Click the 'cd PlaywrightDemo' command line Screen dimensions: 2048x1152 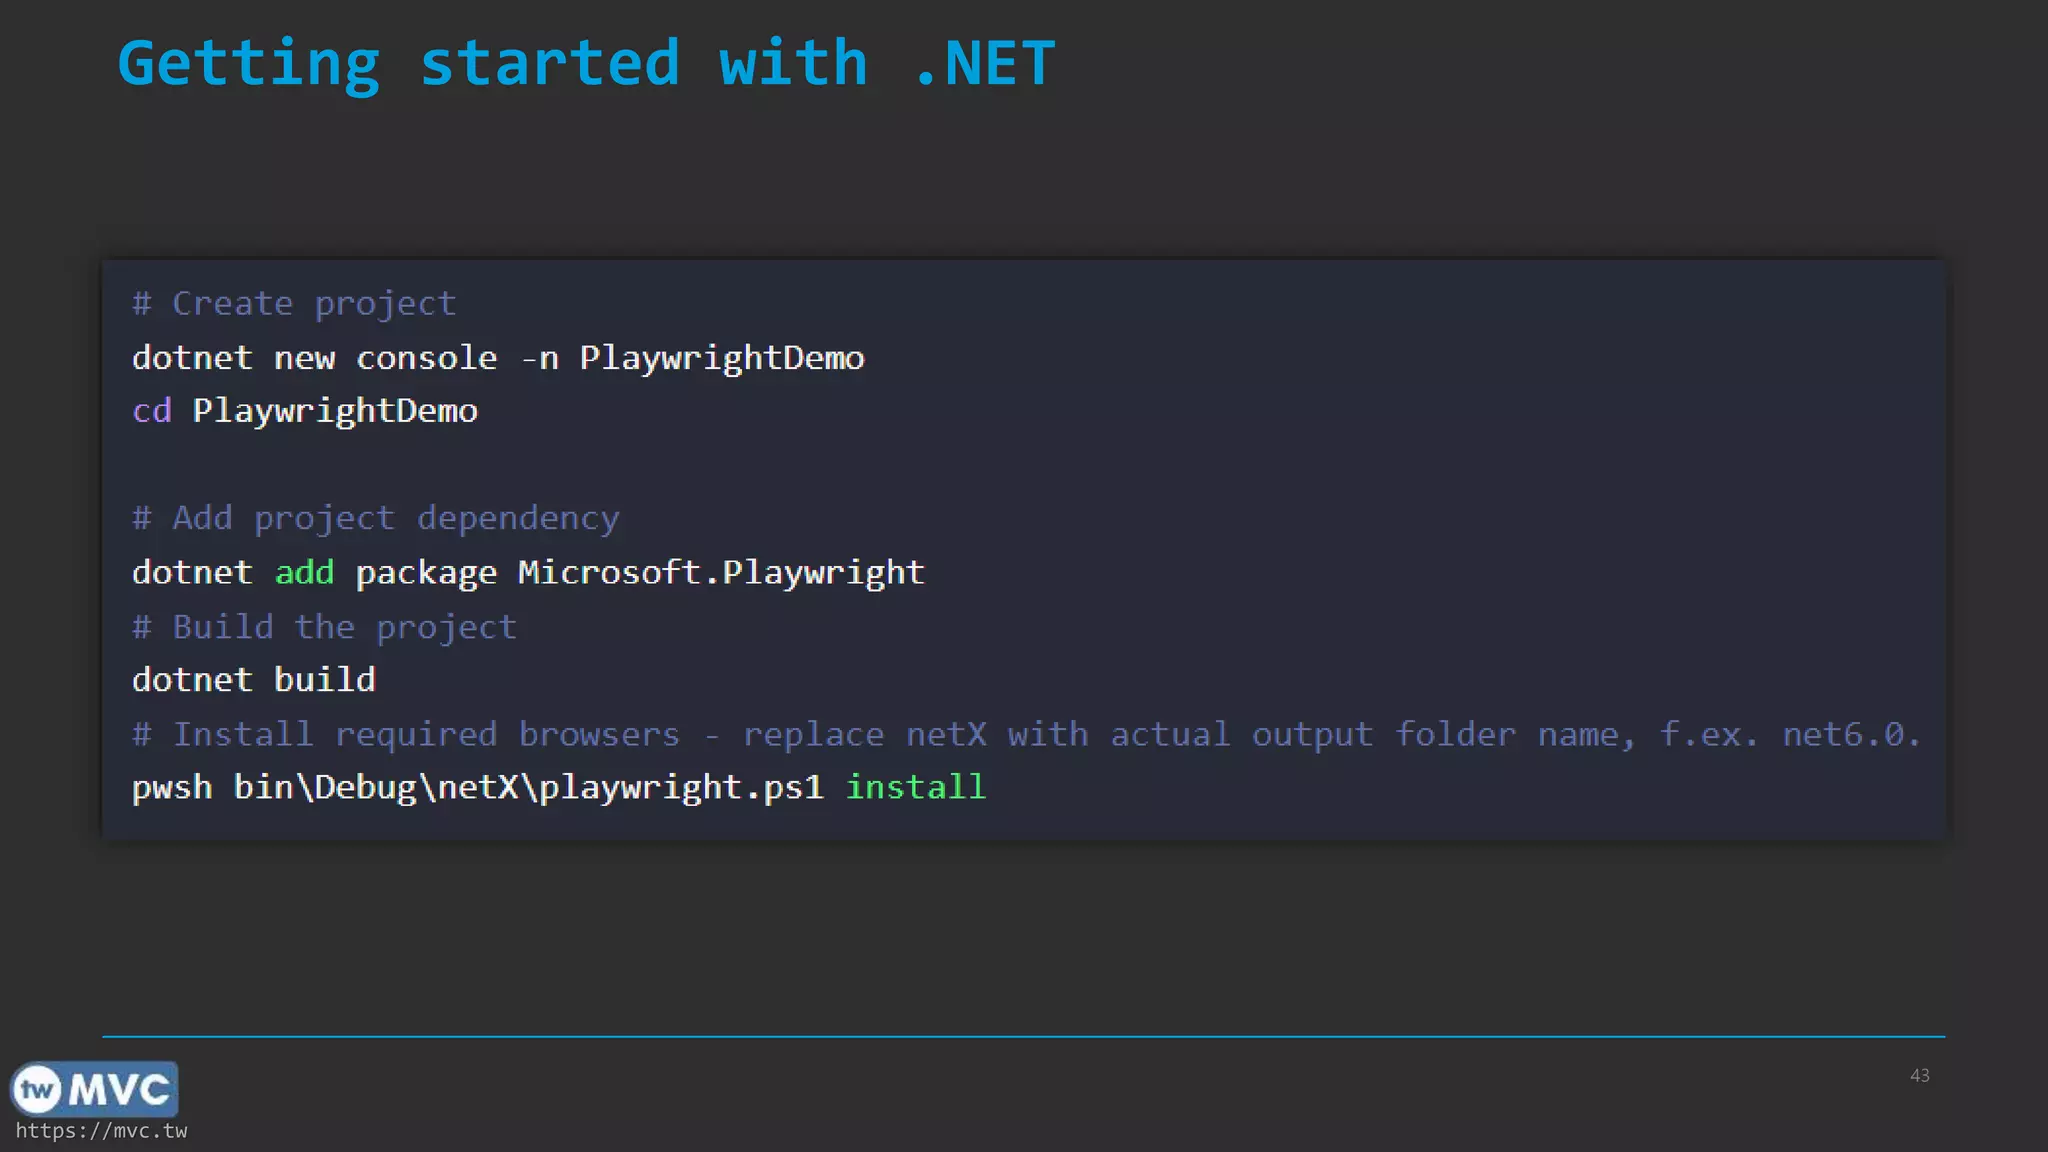305,411
